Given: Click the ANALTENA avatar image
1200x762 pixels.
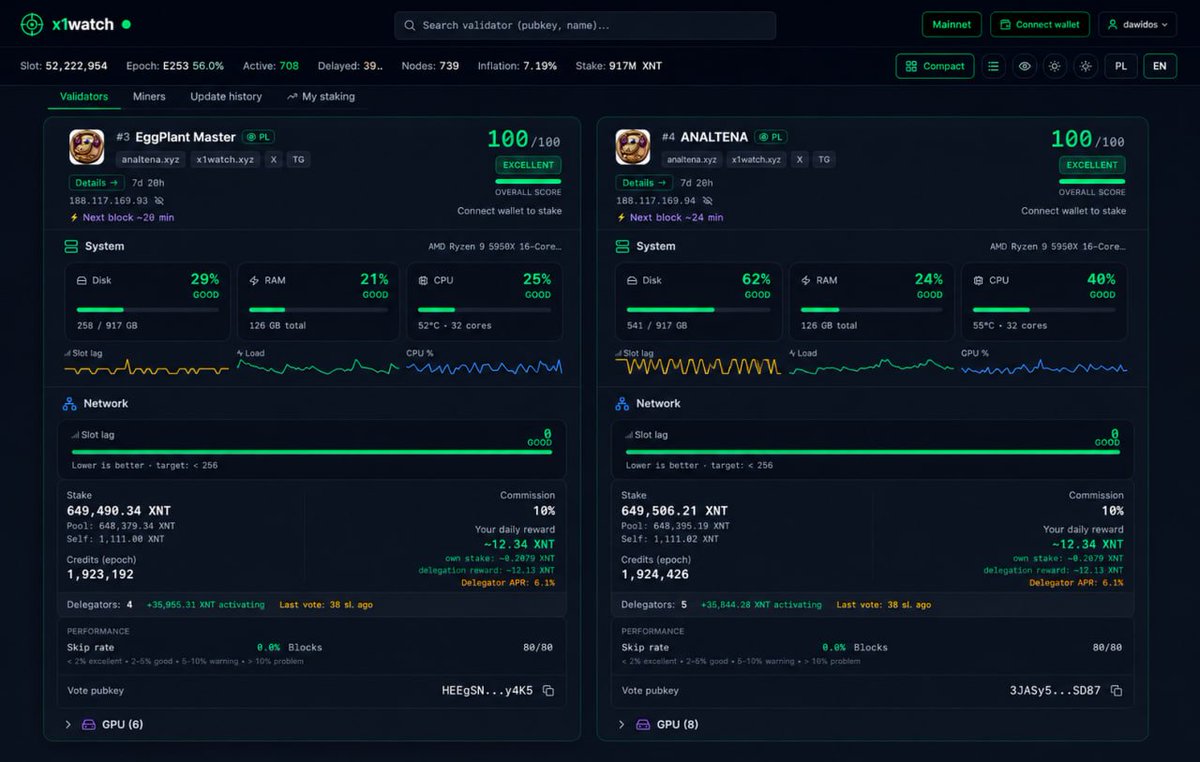Looking at the screenshot, I should coord(633,147).
